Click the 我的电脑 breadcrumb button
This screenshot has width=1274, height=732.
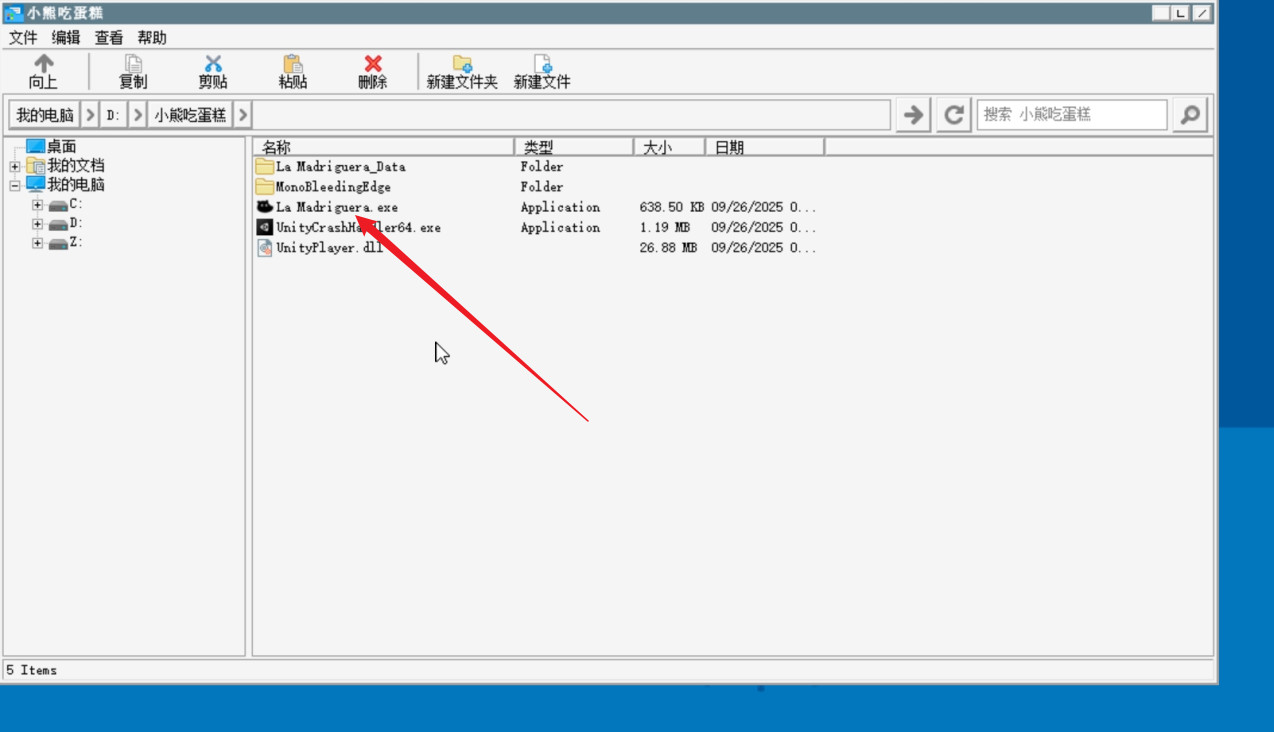click(x=45, y=115)
